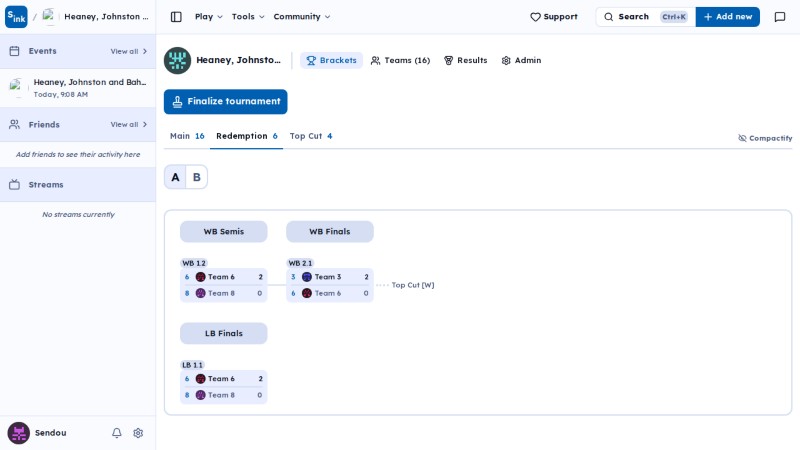The height and width of the screenshot is (450, 800).
Task: Click the WB Semis round header
Action: [x=223, y=232]
